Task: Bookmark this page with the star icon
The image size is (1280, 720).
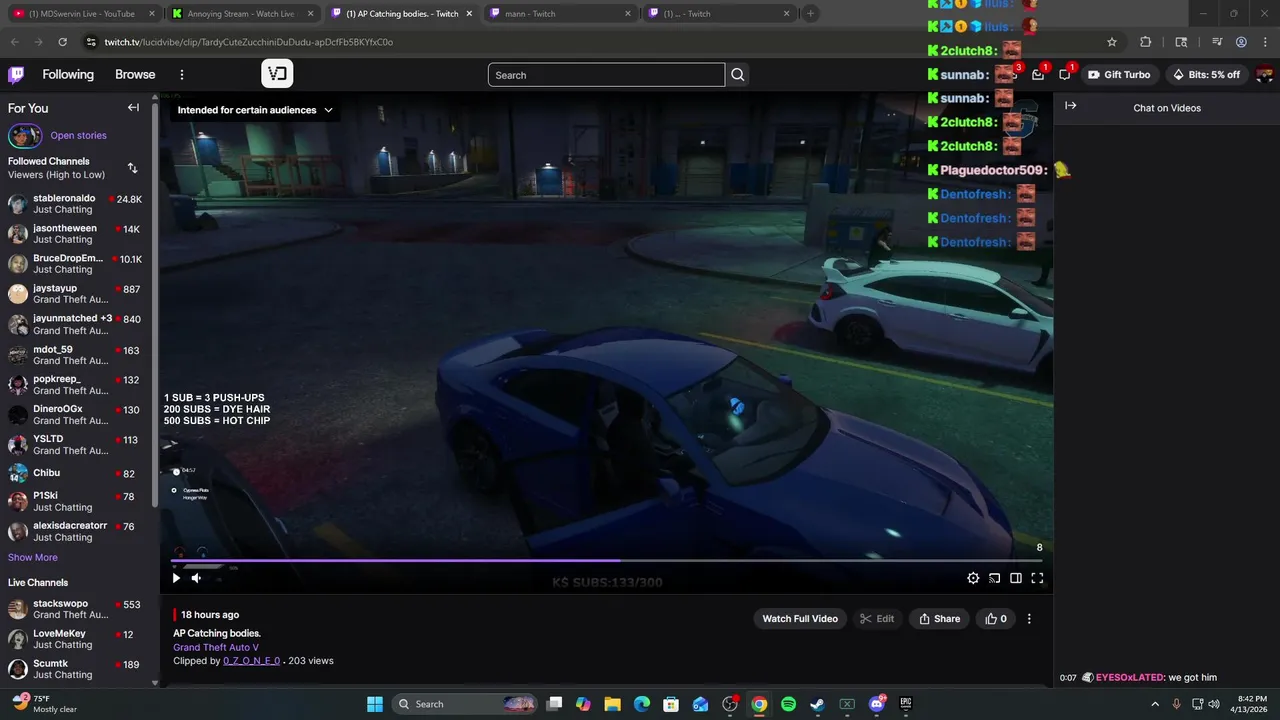Action: click(1112, 42)
